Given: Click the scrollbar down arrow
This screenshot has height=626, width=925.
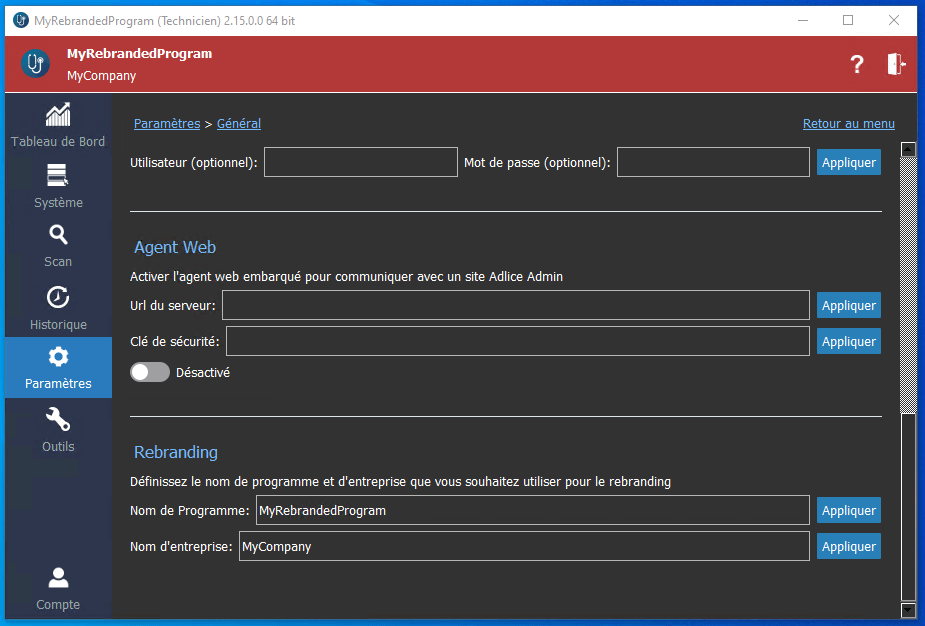Looking at the screenshot, I should (908, 609).
